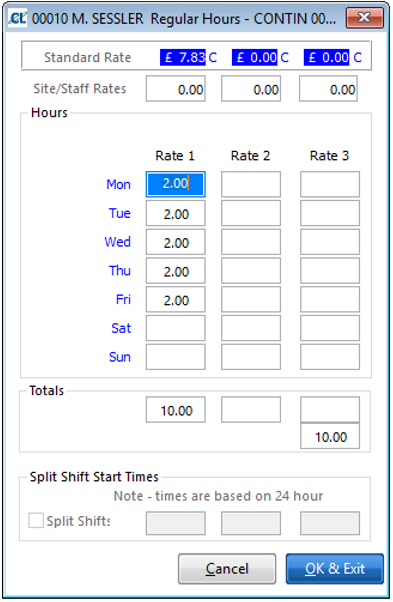Click the second standard rate £ 0.00 value
The image size is (393, 602).
pos(255,57)
